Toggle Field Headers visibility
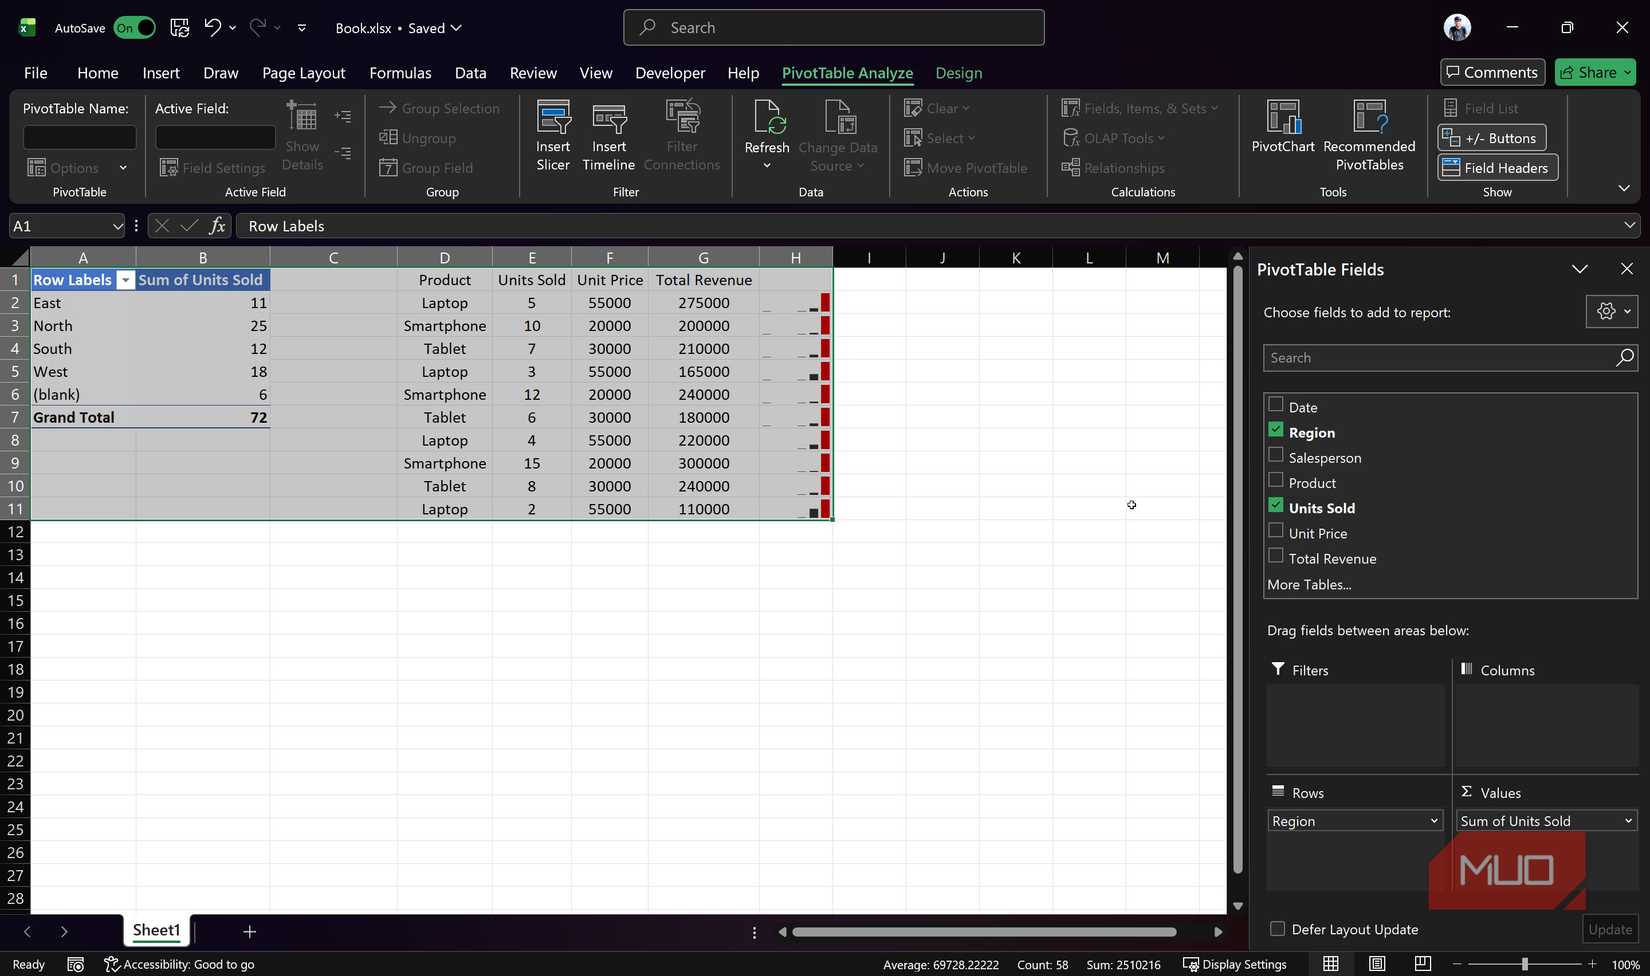Image resolution: width=1650 pixels, height=976 pixels. pos(1496,167)
